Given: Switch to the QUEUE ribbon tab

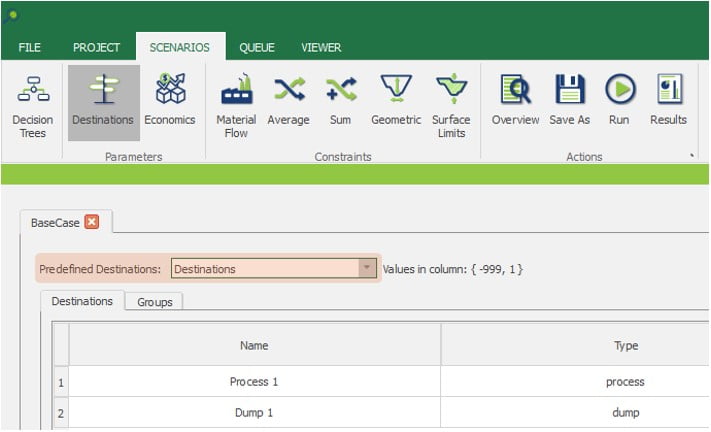Looking at the screenshot, I should click(256, 47).
